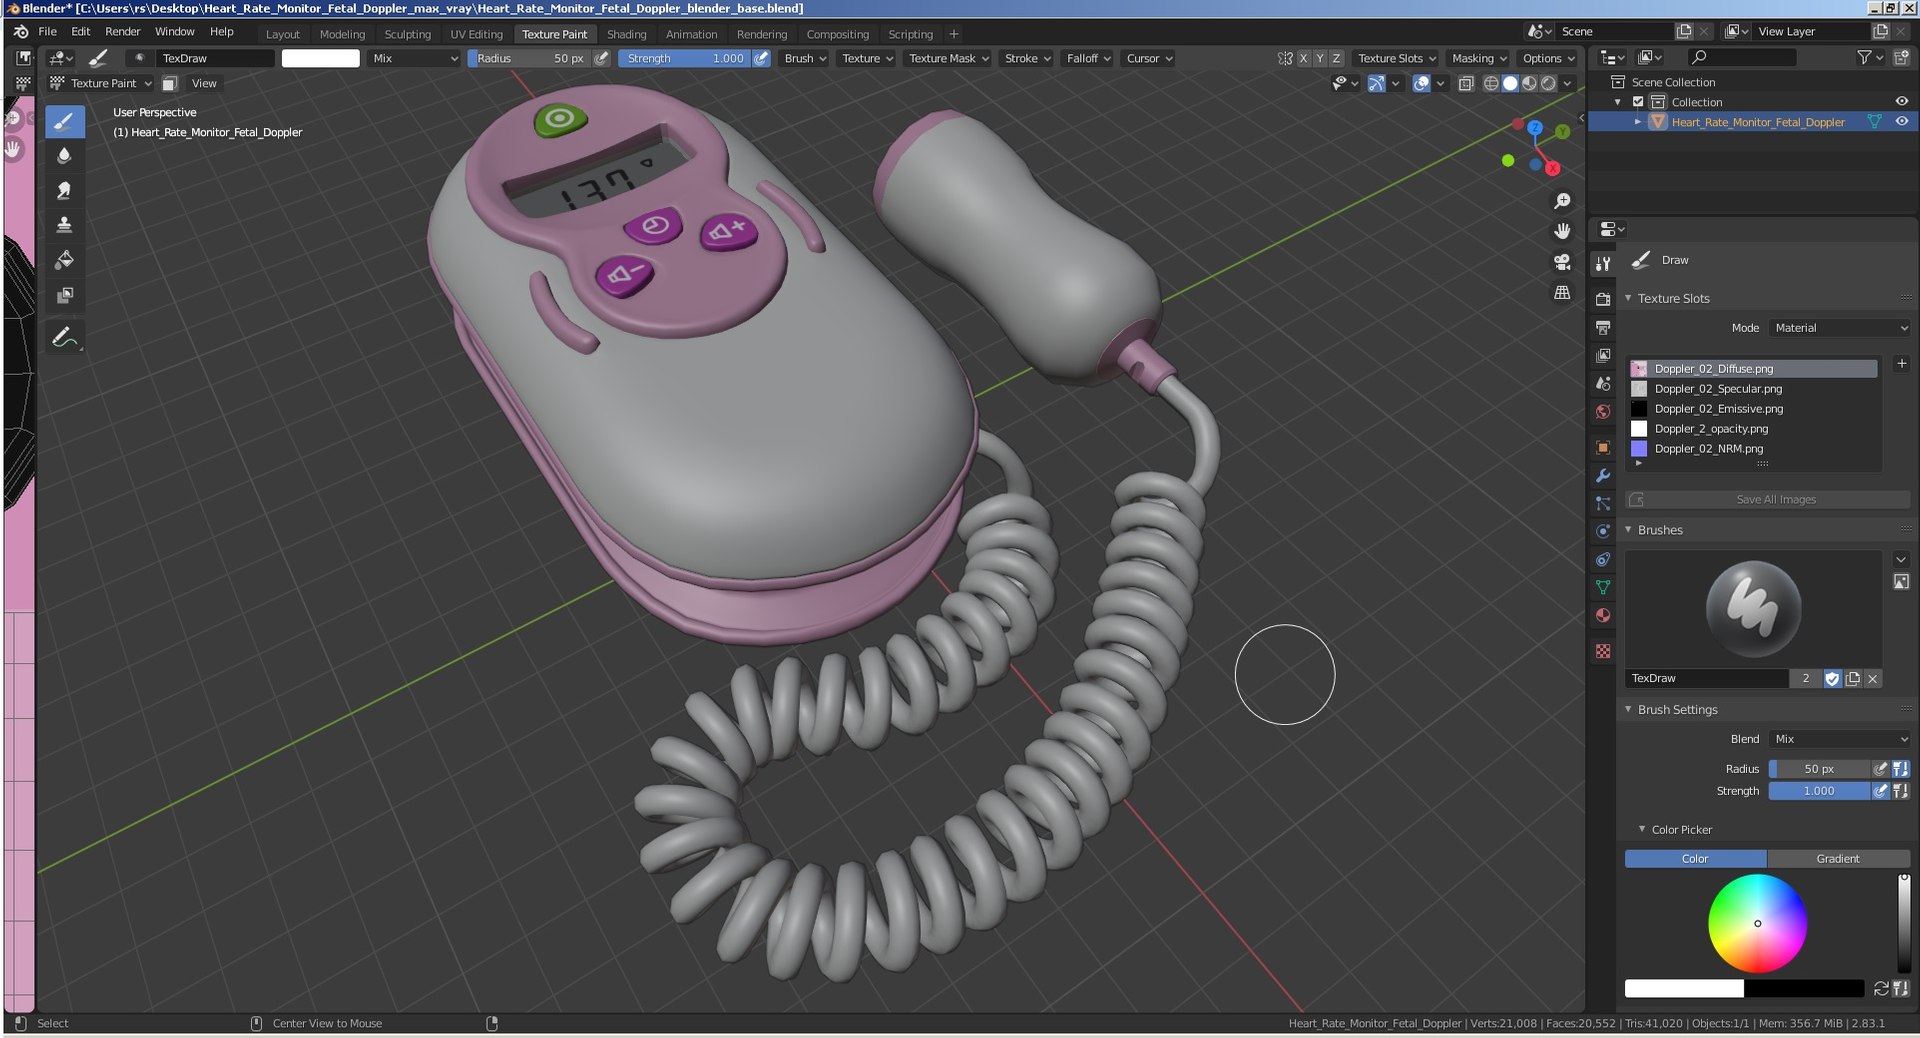
Task: Open the Falloff dropdown in header
Action: coord(1088,58)
